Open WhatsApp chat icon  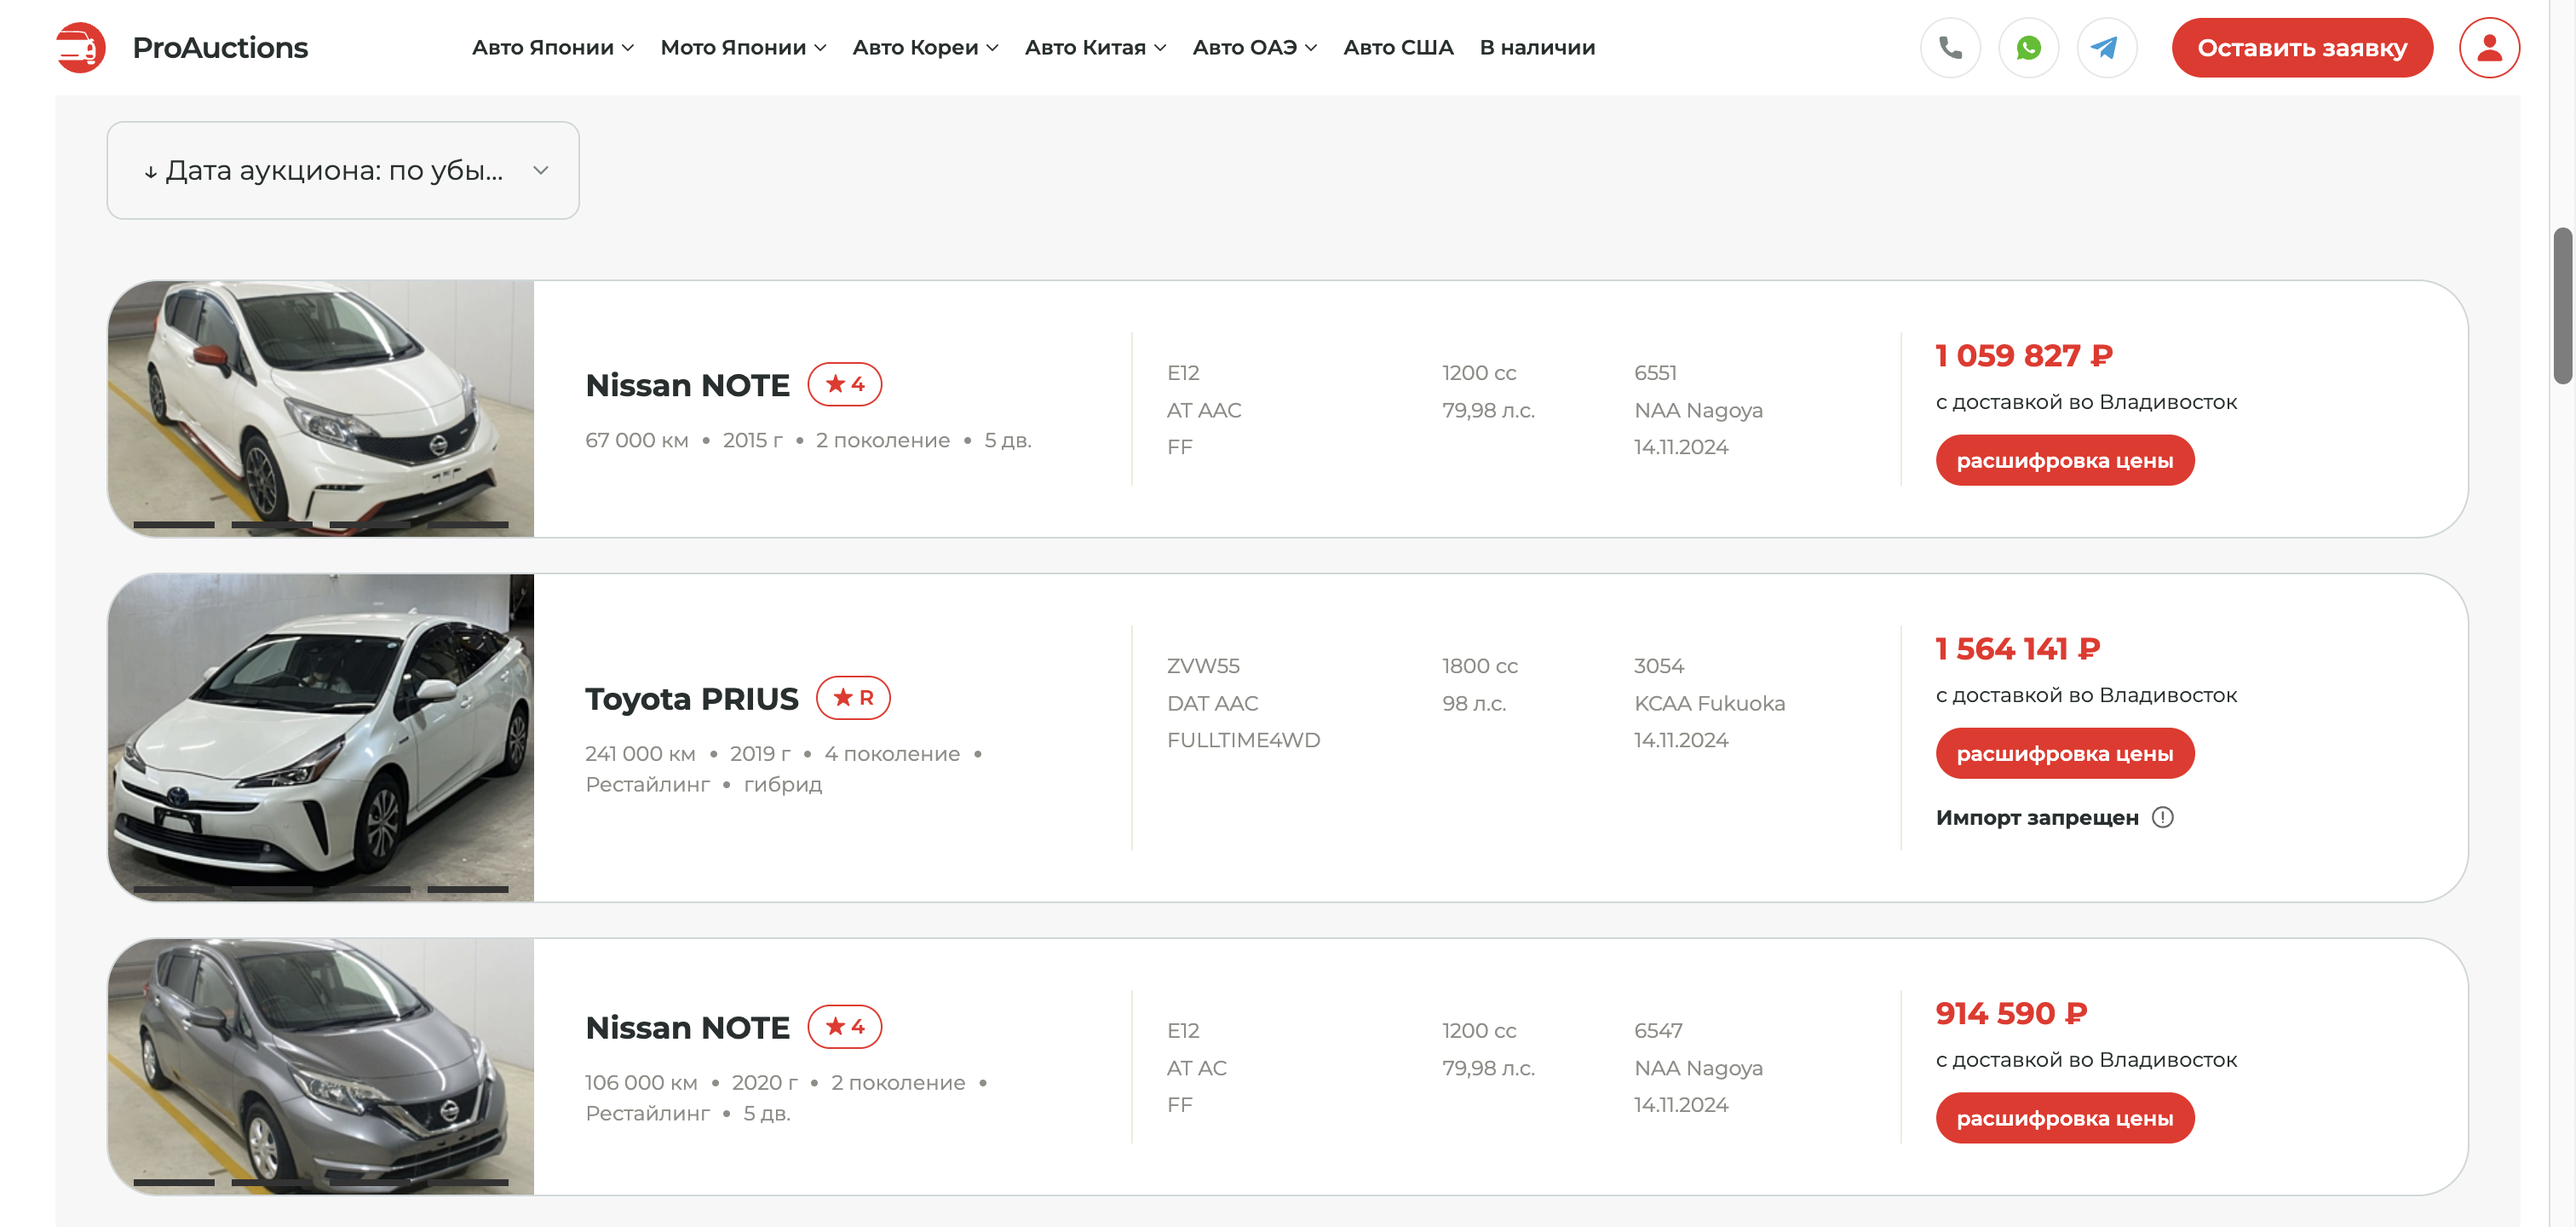pyautogui.click(x=2028, y=47)
